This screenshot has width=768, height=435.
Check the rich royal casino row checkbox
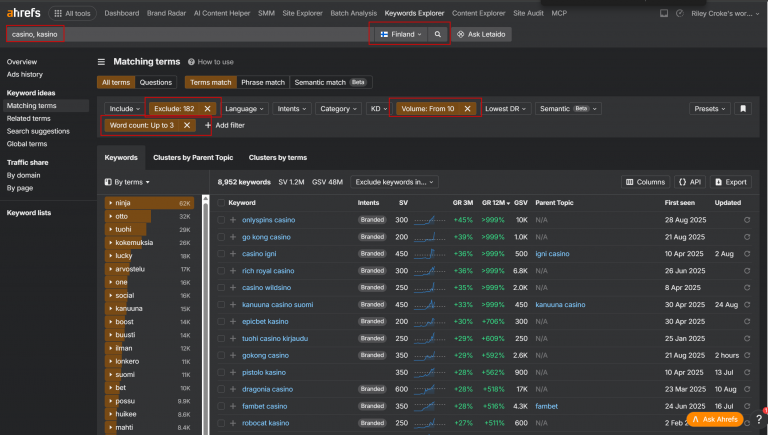pos(221,271)
